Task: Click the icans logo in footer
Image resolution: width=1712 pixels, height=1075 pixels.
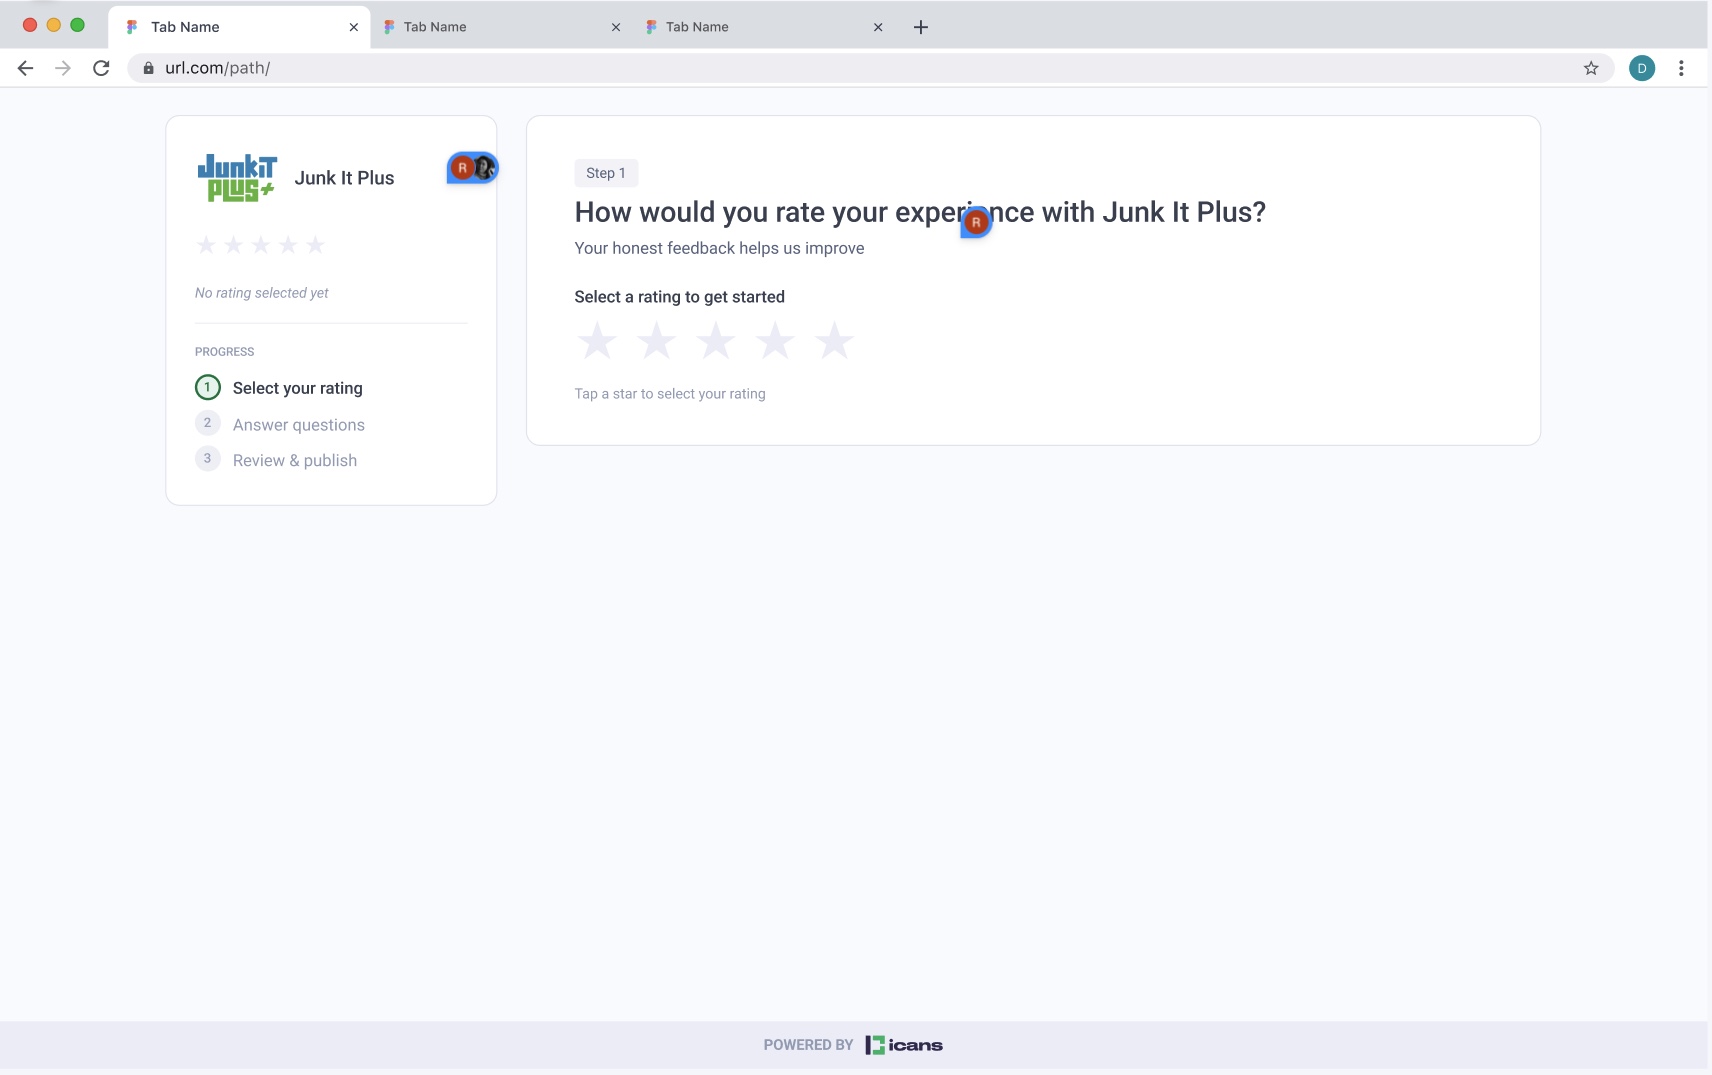Action: point(904,1045)
